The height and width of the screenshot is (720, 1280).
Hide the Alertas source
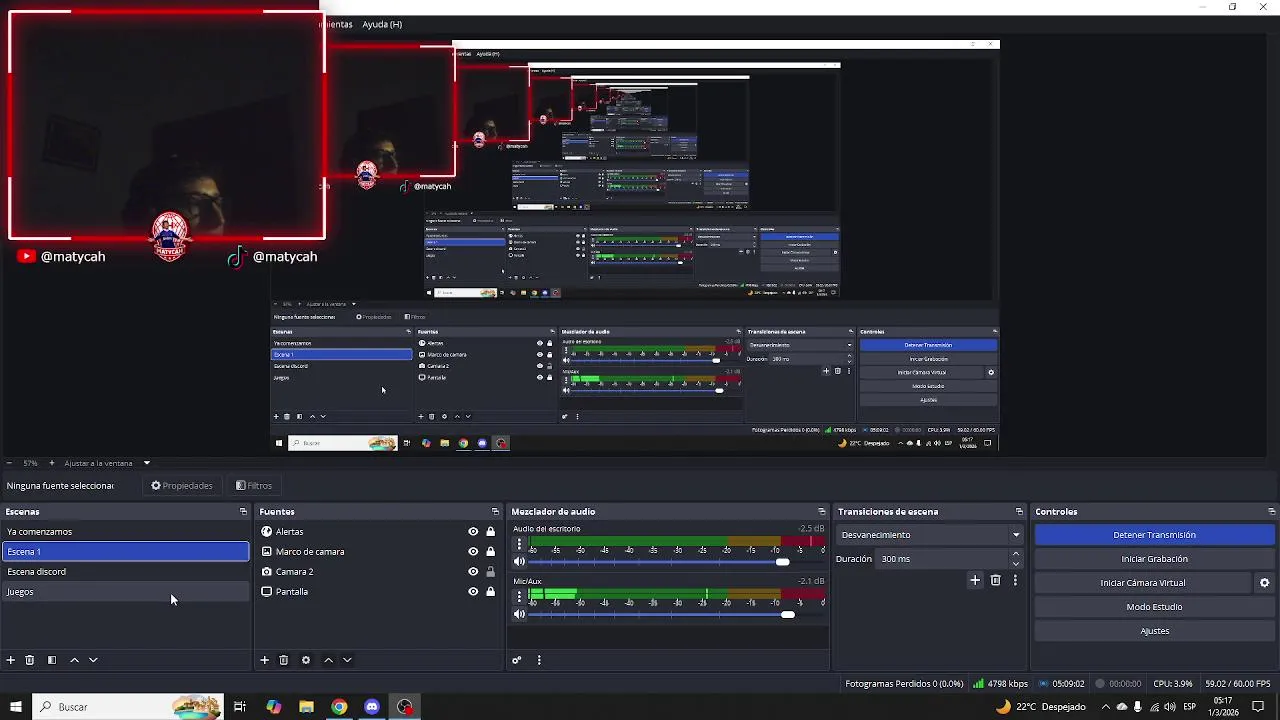point(473,532)
